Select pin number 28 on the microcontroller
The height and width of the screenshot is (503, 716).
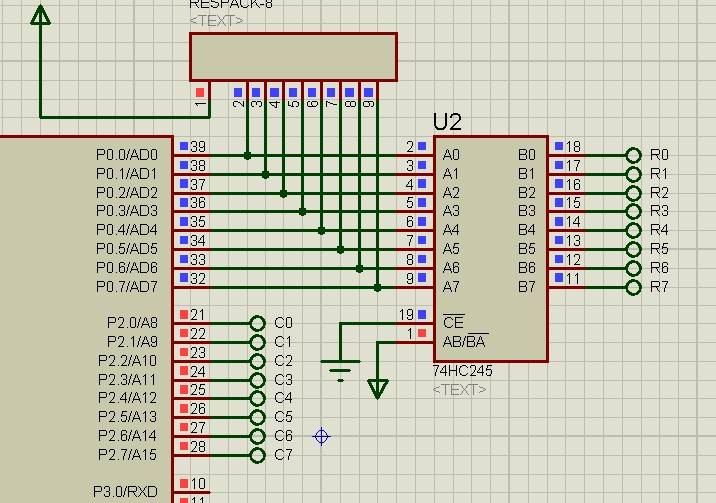(198, 447)
